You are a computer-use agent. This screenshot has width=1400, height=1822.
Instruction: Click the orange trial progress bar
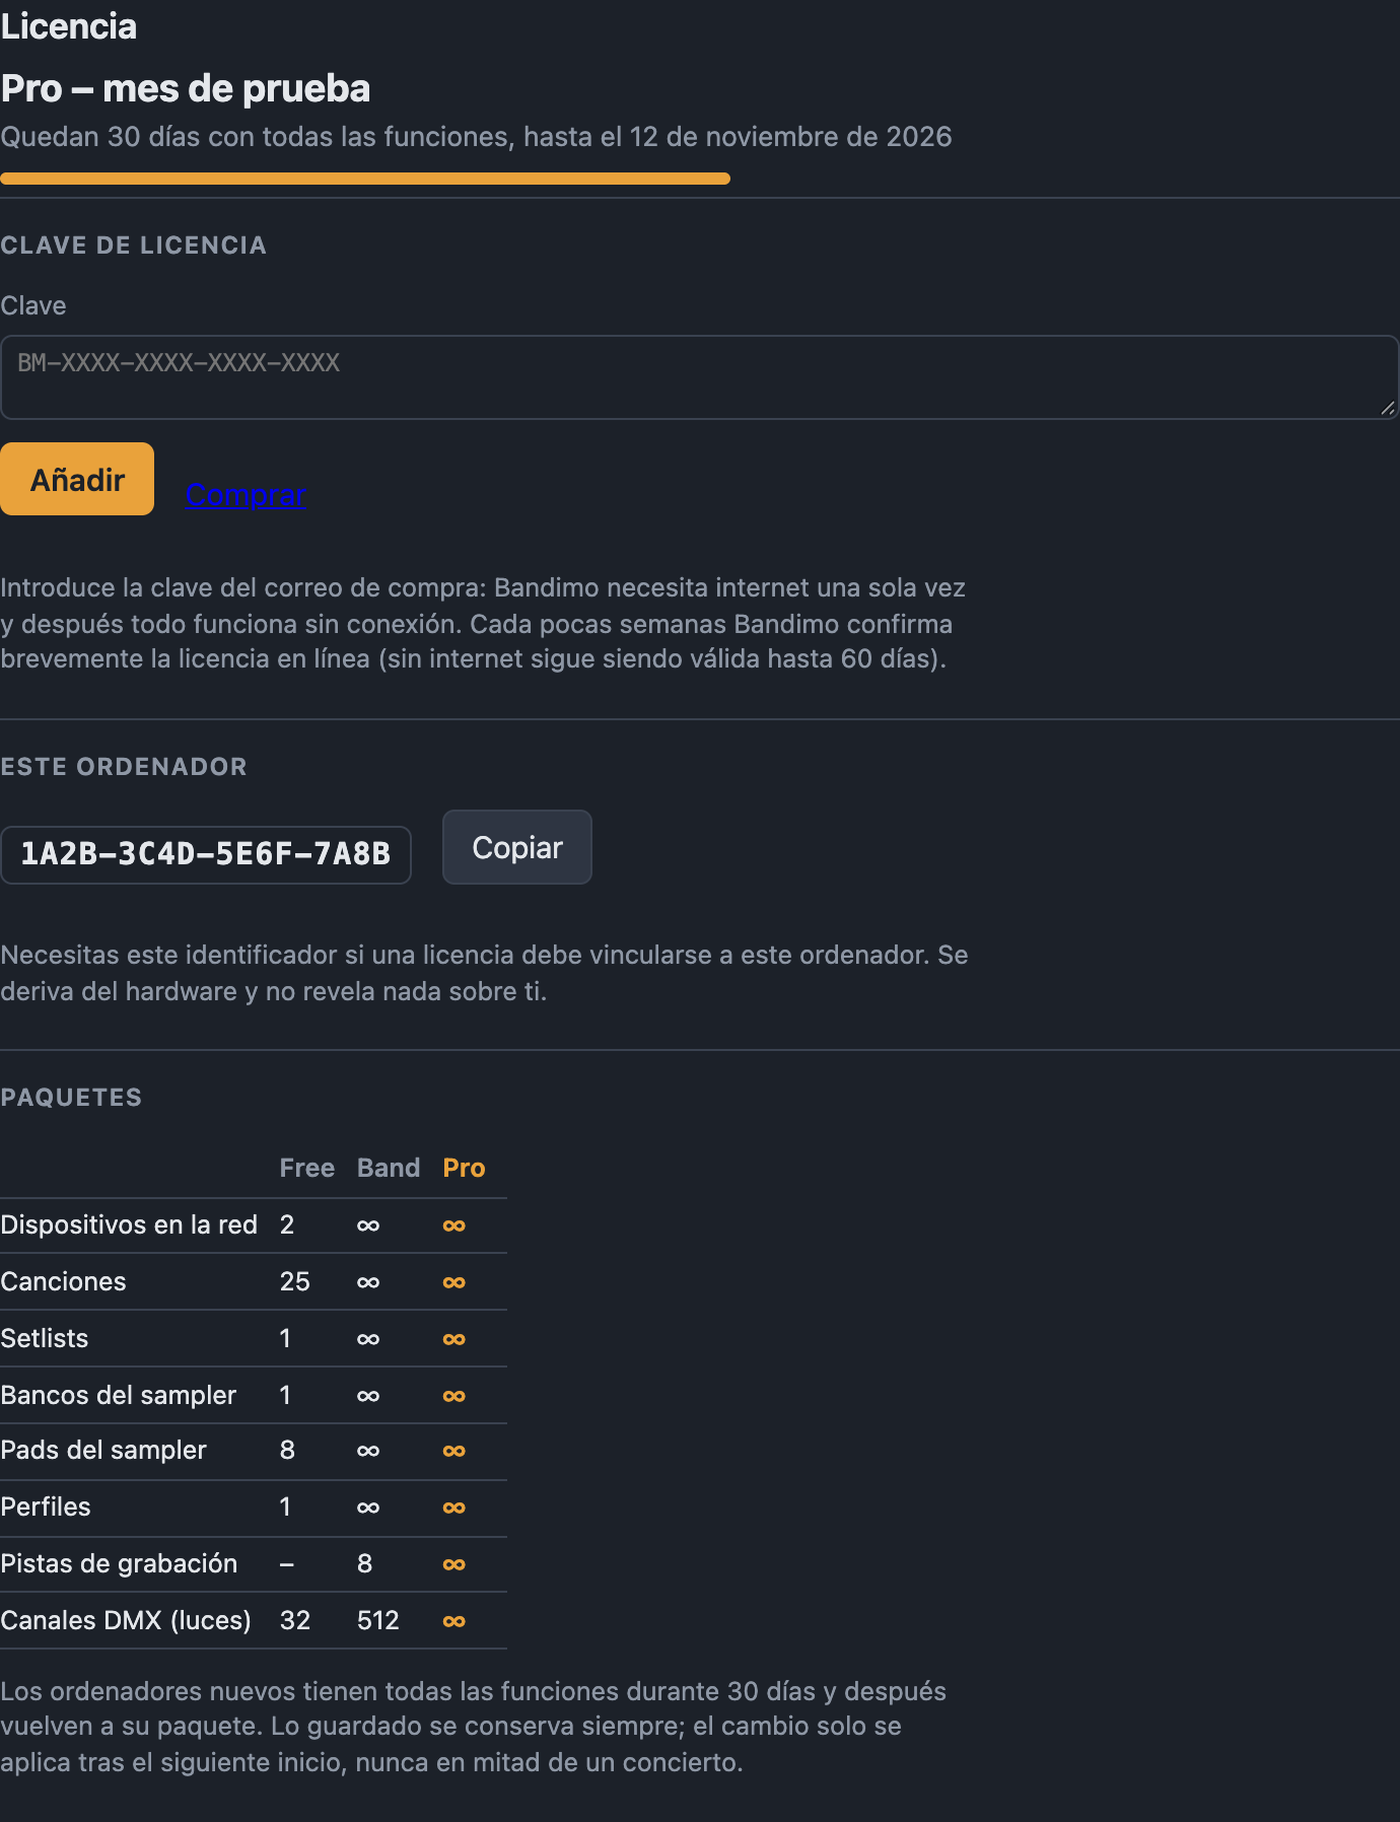coord(365,178)
